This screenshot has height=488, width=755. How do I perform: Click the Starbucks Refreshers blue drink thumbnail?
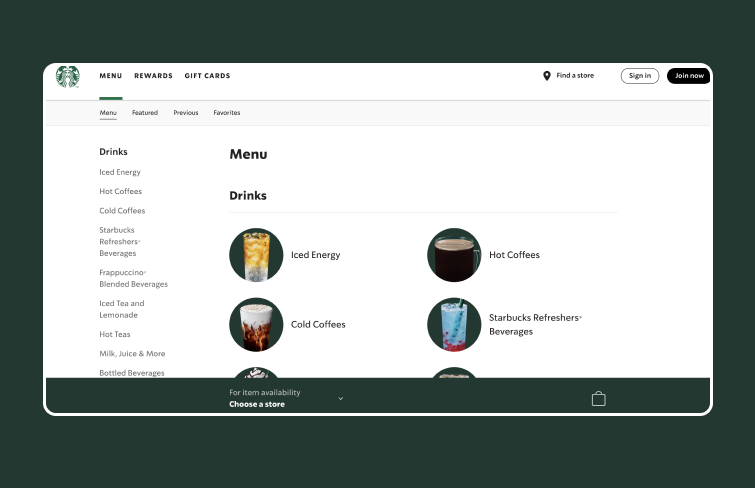454,324
